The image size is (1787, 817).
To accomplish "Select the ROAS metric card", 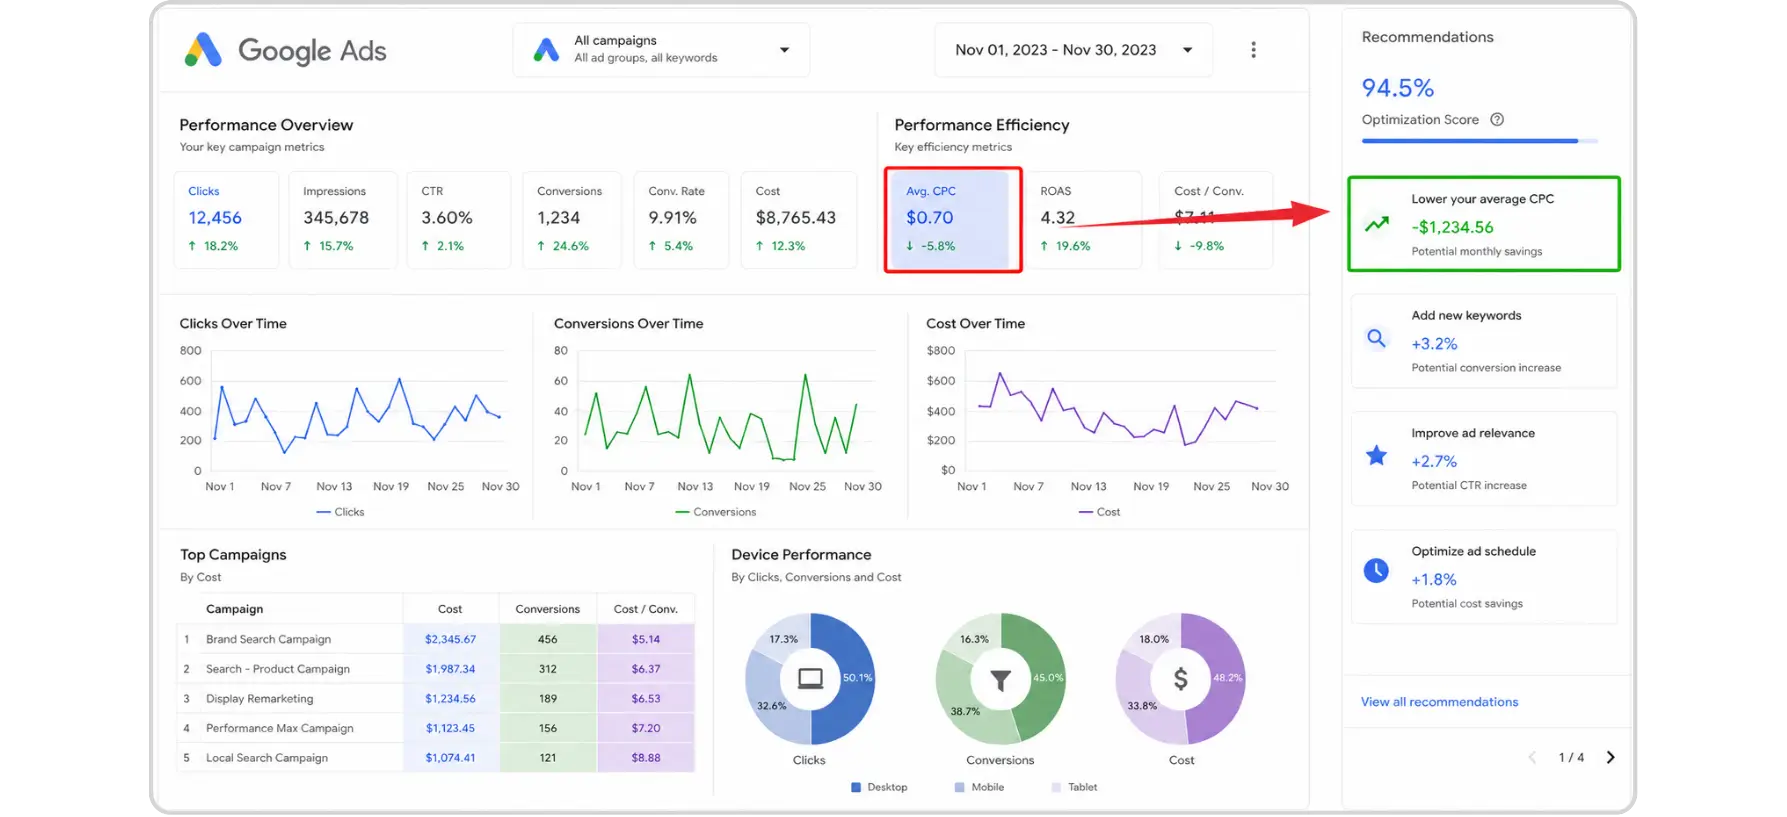I will [1084, 220].
